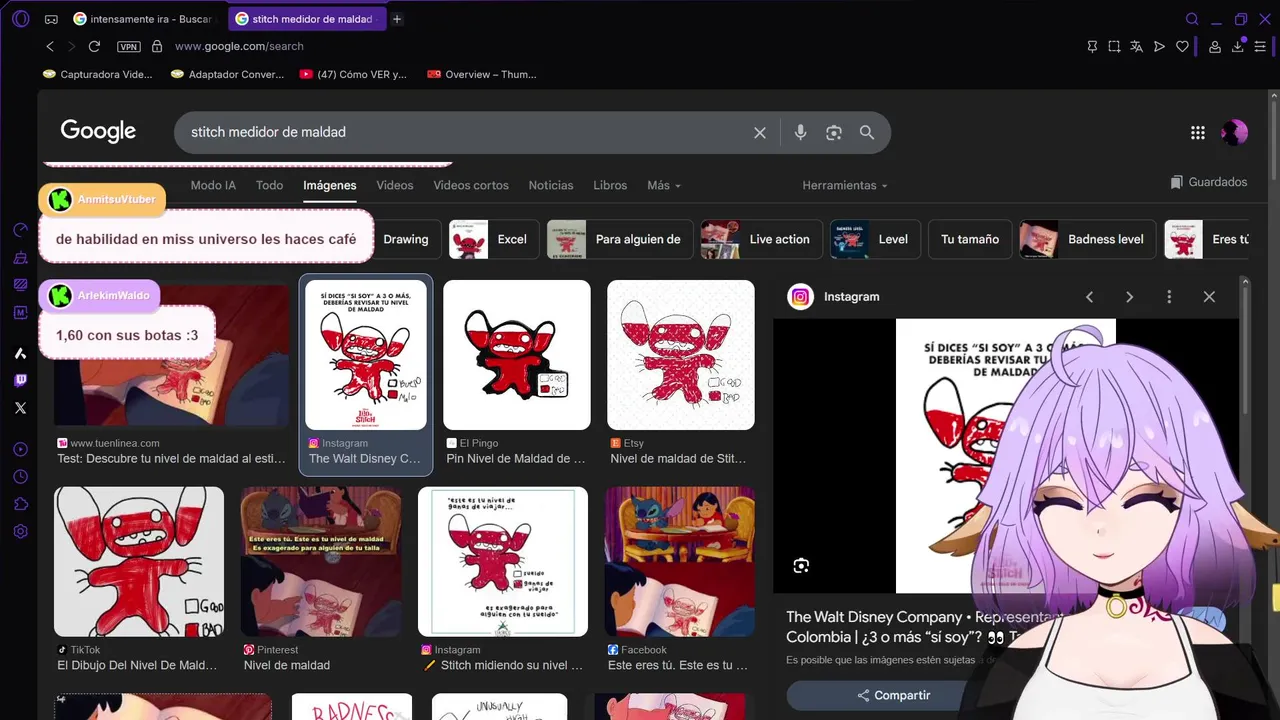Show previous image in preview panel
The image size is (1280, 720).
[x=1090, y=297]
